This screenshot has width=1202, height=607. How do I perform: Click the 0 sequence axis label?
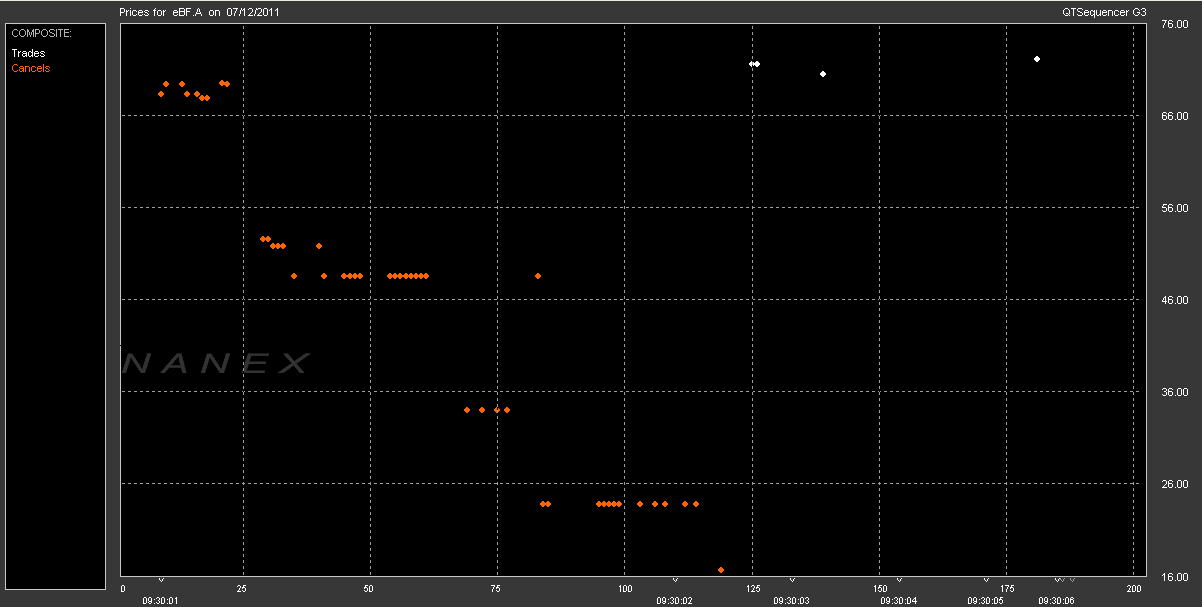[123, 589]
